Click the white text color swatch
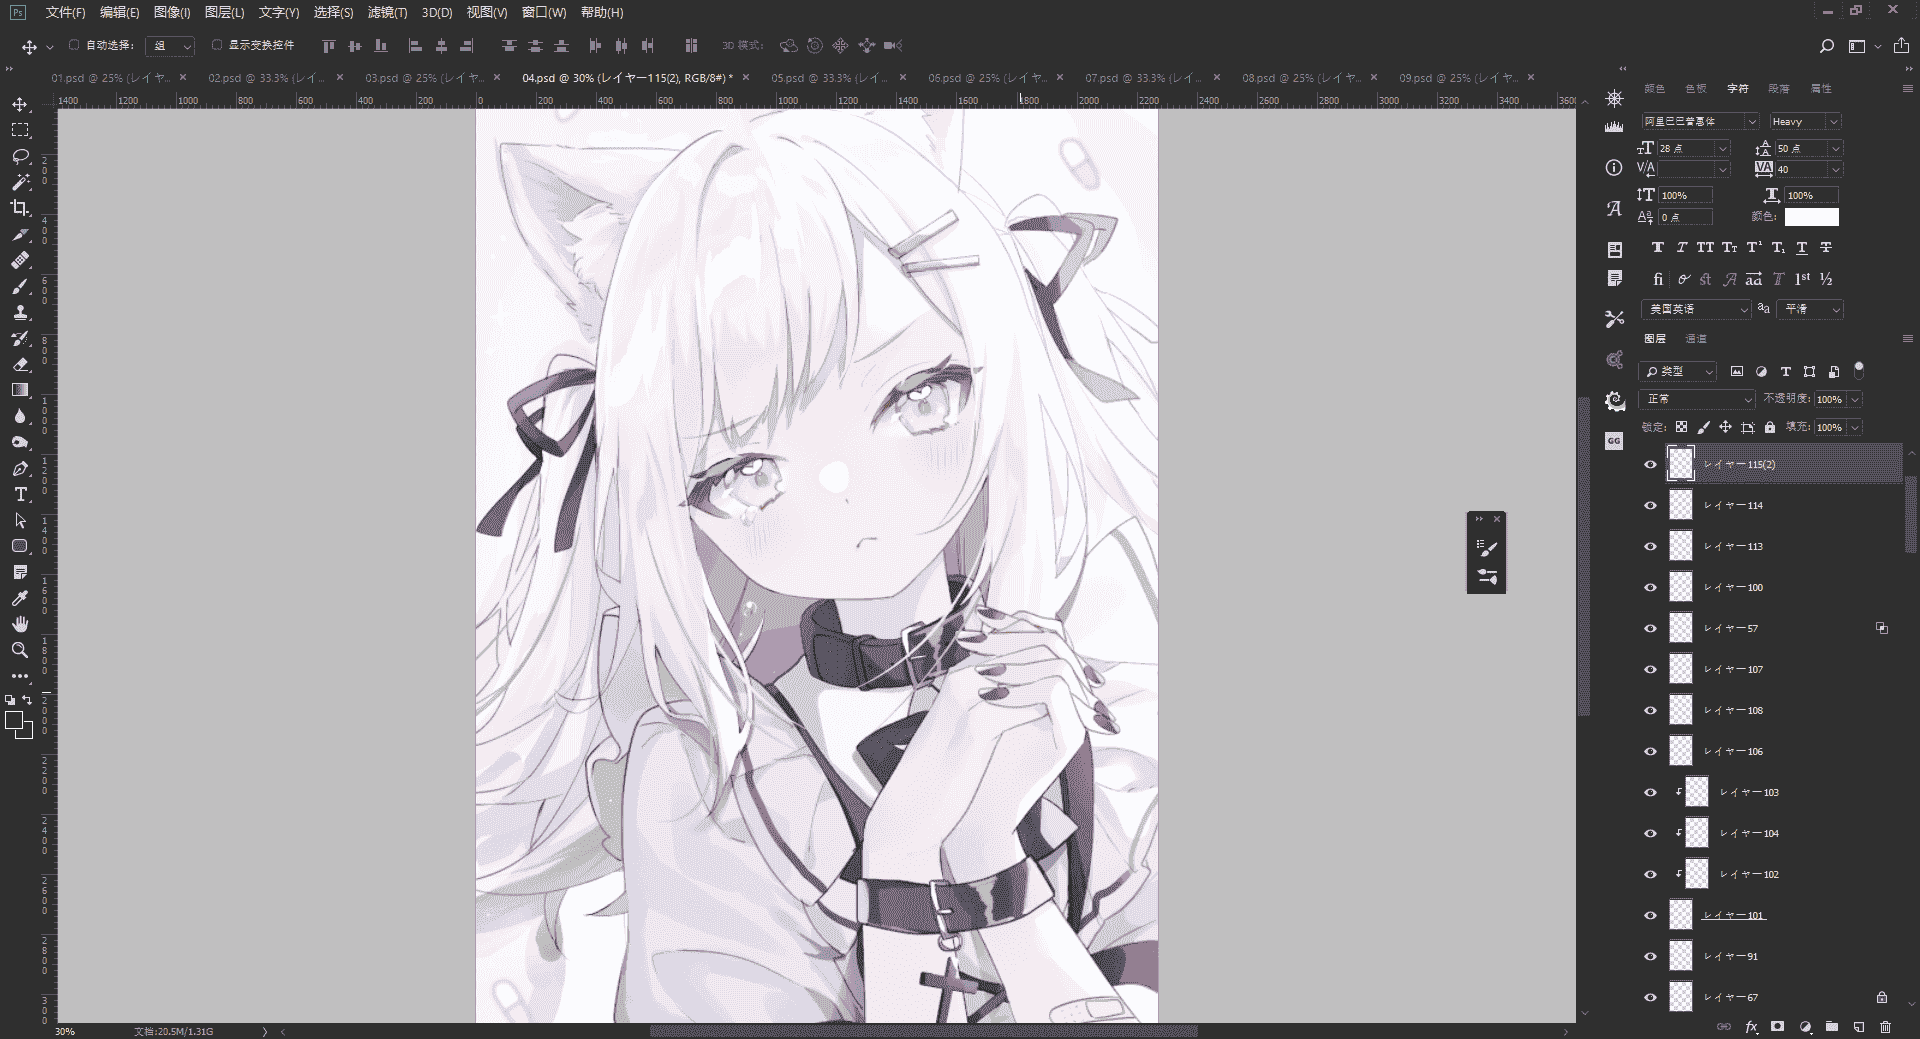This screenshot has height=1039, width=1920. coord(1811,217)
